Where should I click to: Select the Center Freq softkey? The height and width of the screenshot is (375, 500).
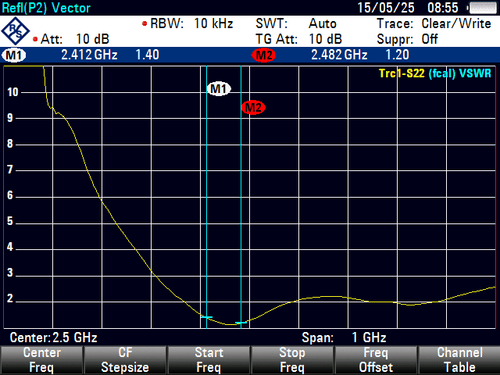(42, 360)
